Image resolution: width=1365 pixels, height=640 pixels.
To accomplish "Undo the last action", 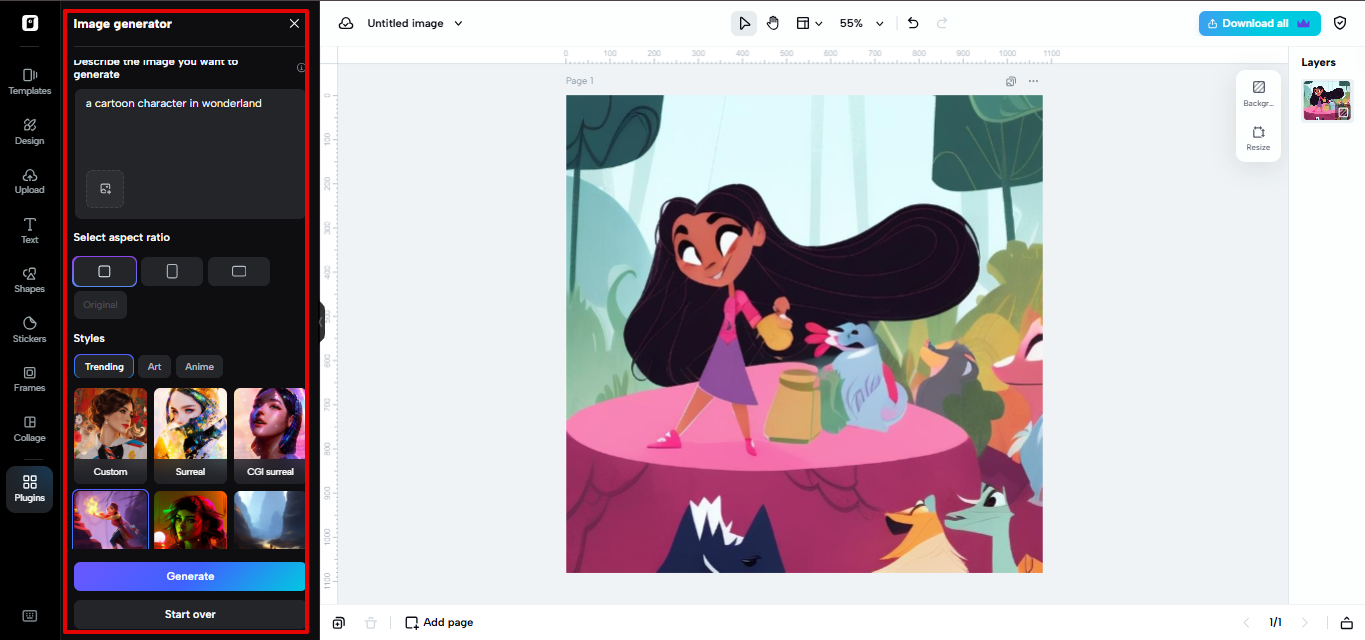I will coord(912,22).
